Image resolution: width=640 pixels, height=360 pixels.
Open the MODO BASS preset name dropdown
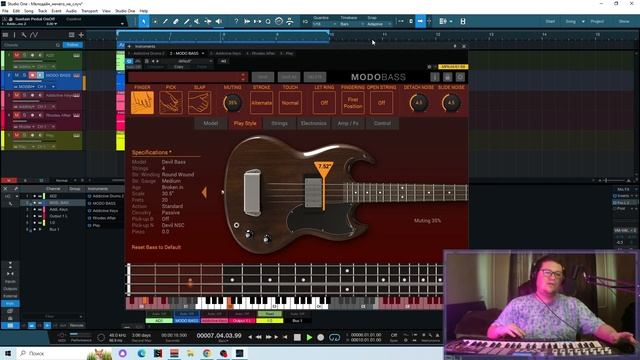[x=188, y=77]
